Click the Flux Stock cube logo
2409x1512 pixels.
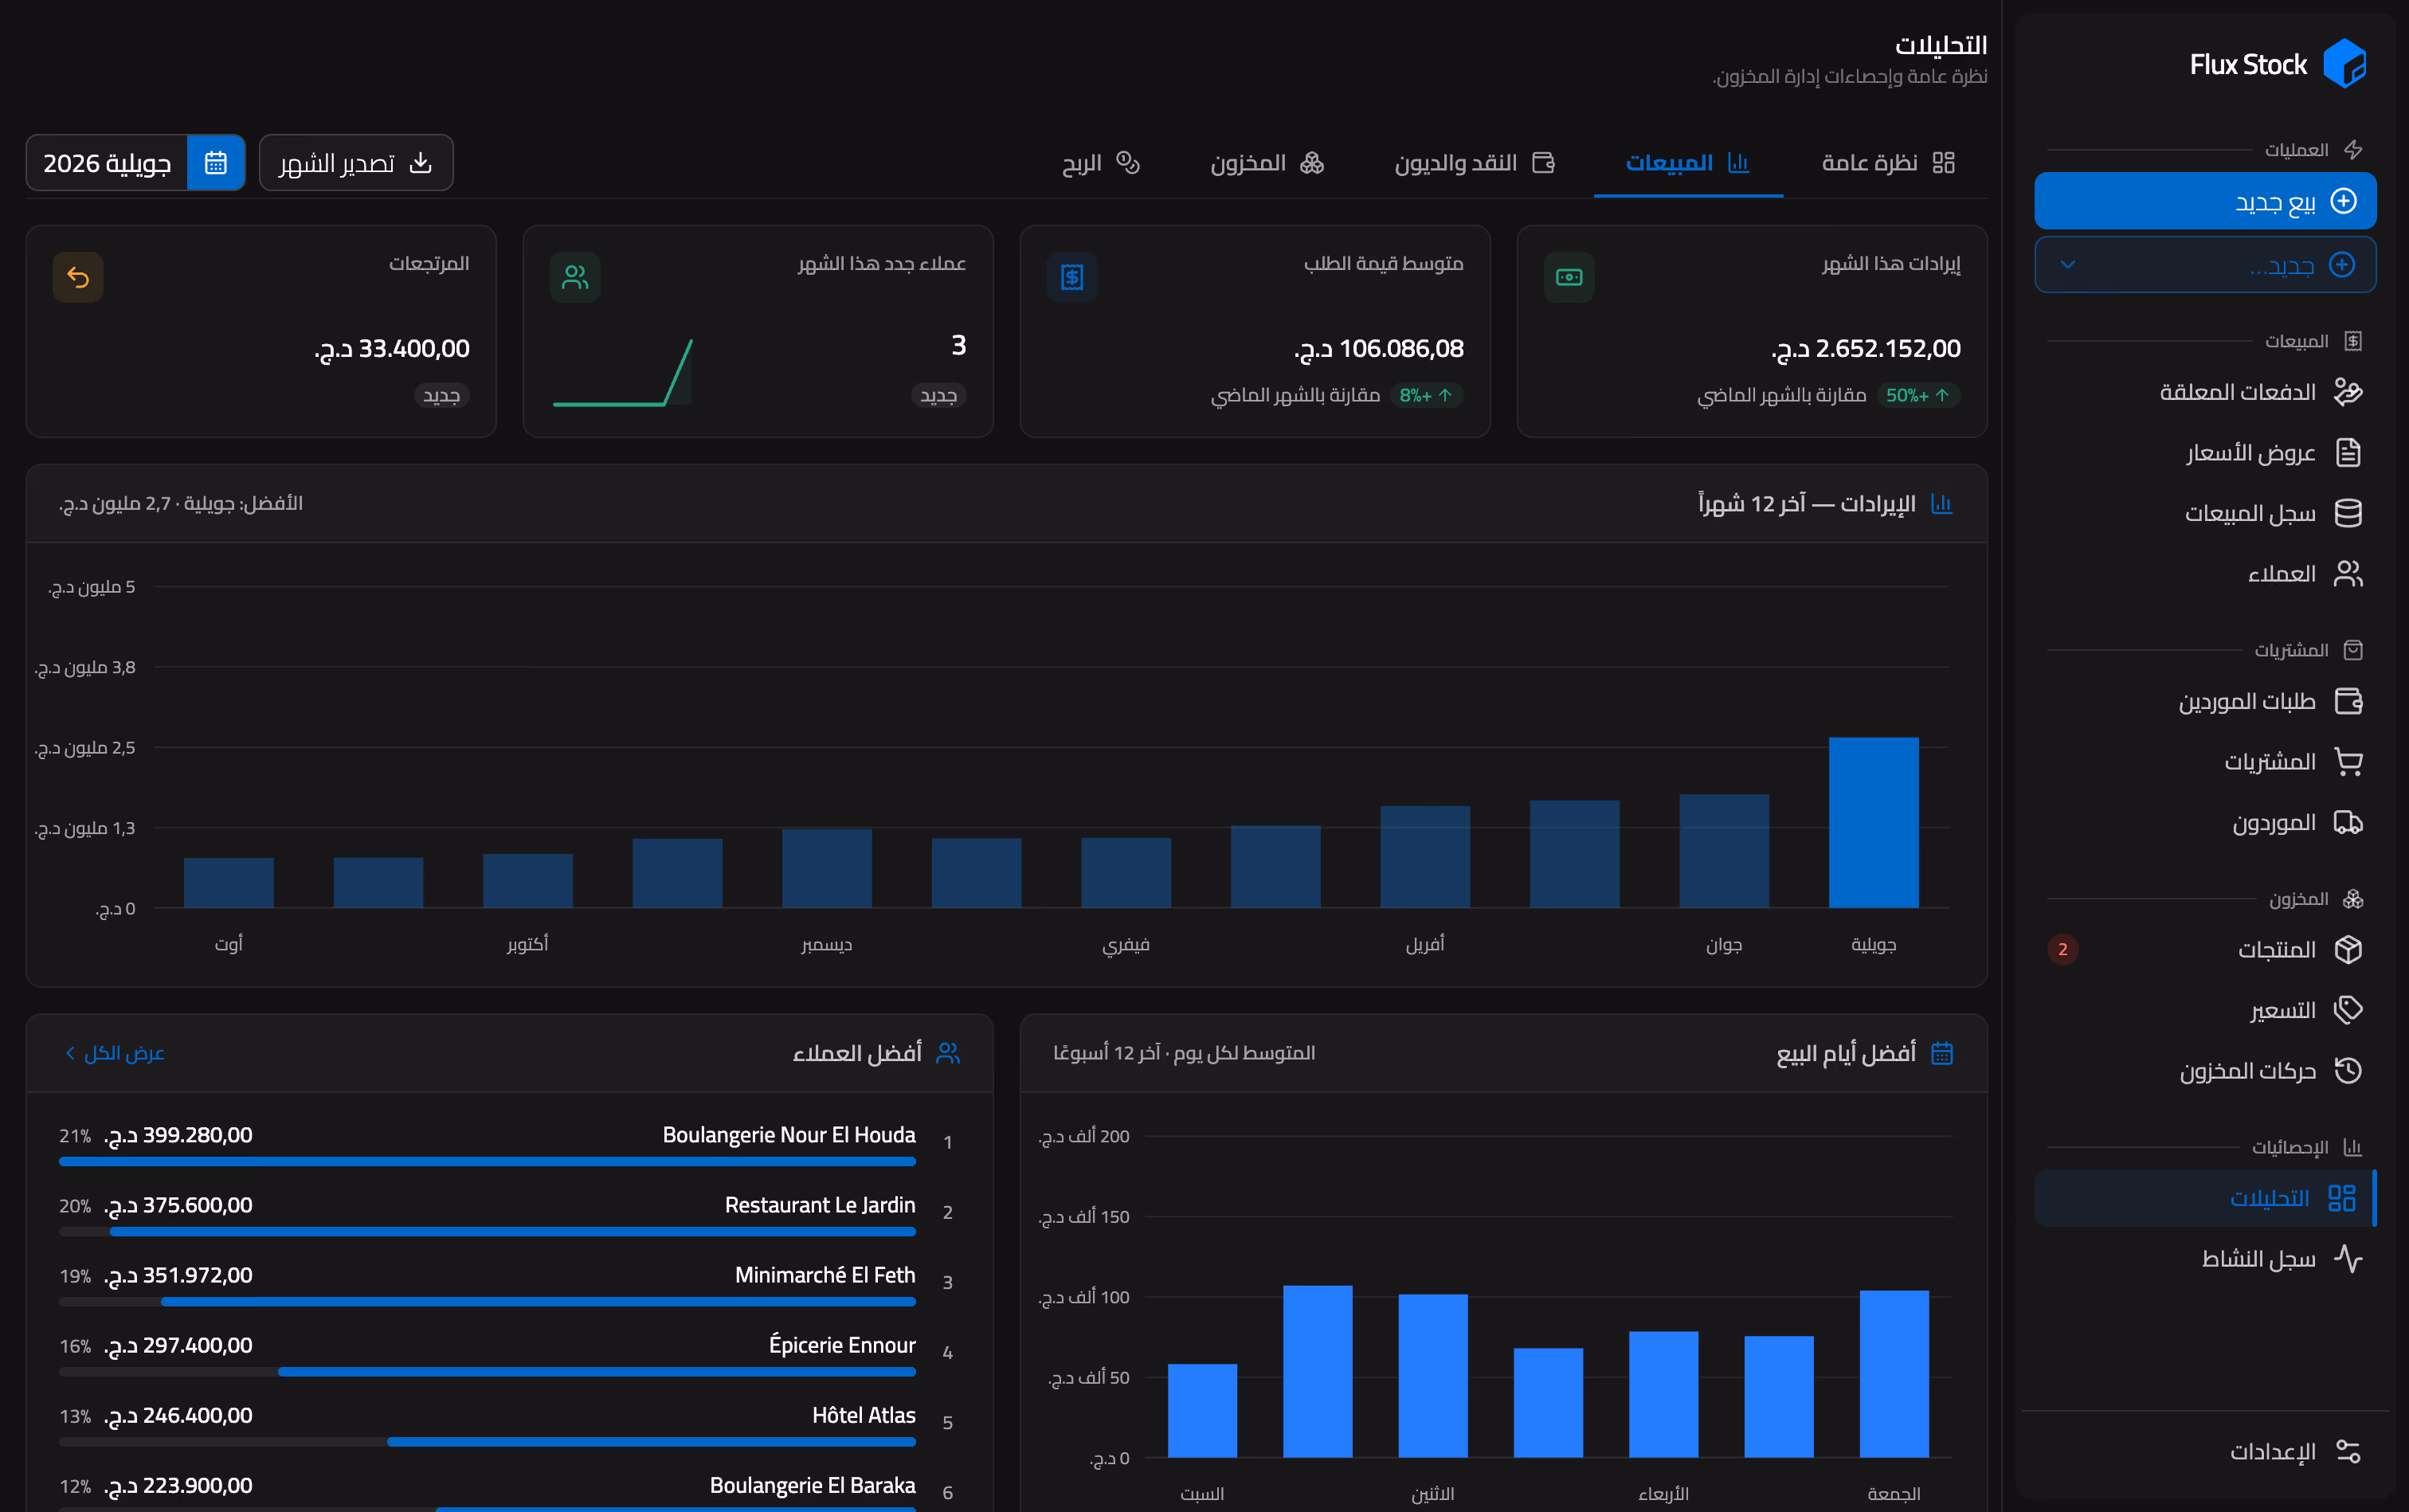(x=2344, y=64)
